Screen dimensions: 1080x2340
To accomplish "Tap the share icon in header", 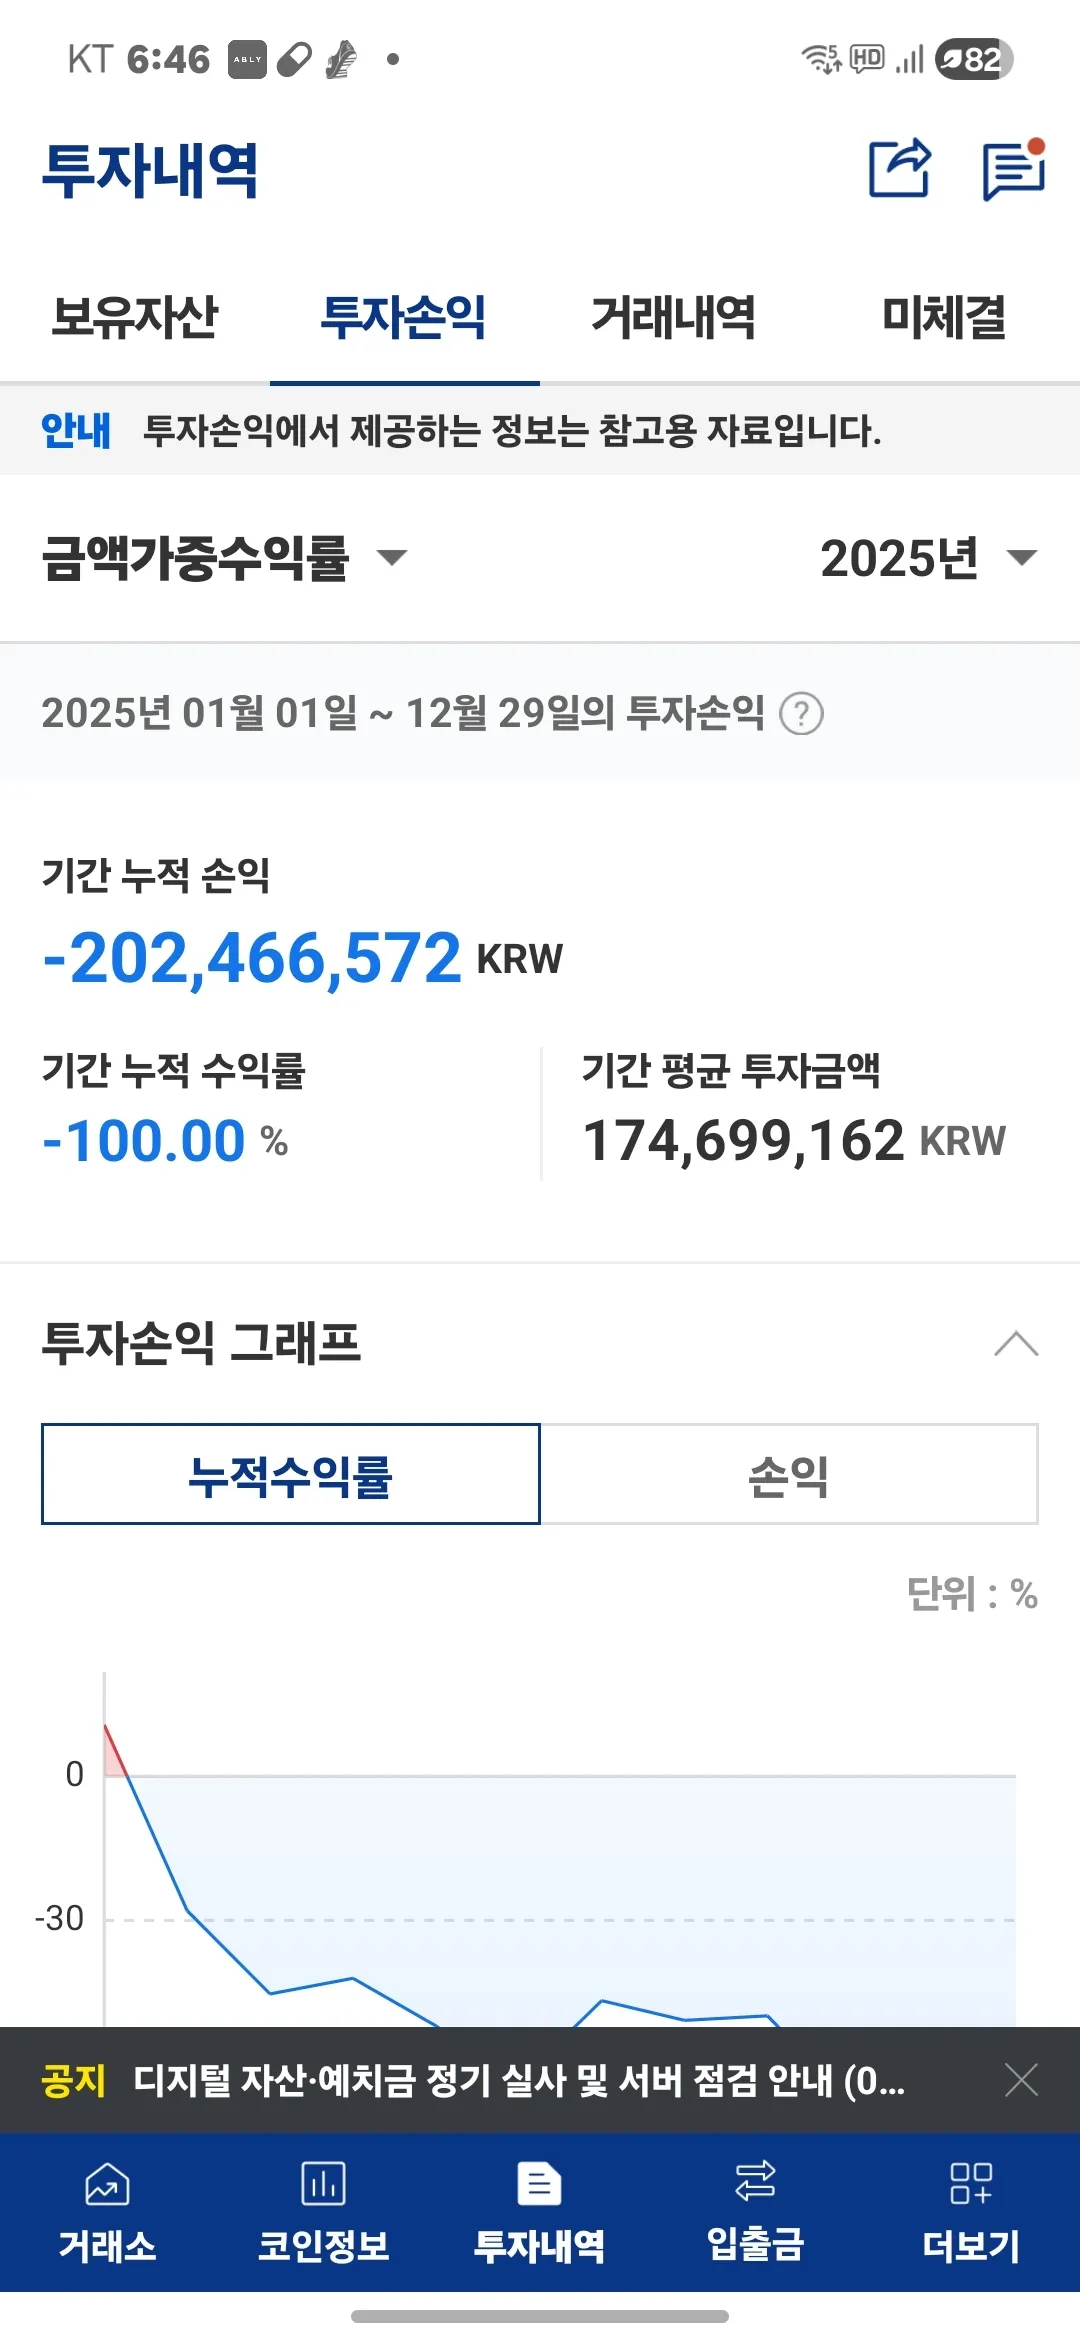I will tap(899, 168).
